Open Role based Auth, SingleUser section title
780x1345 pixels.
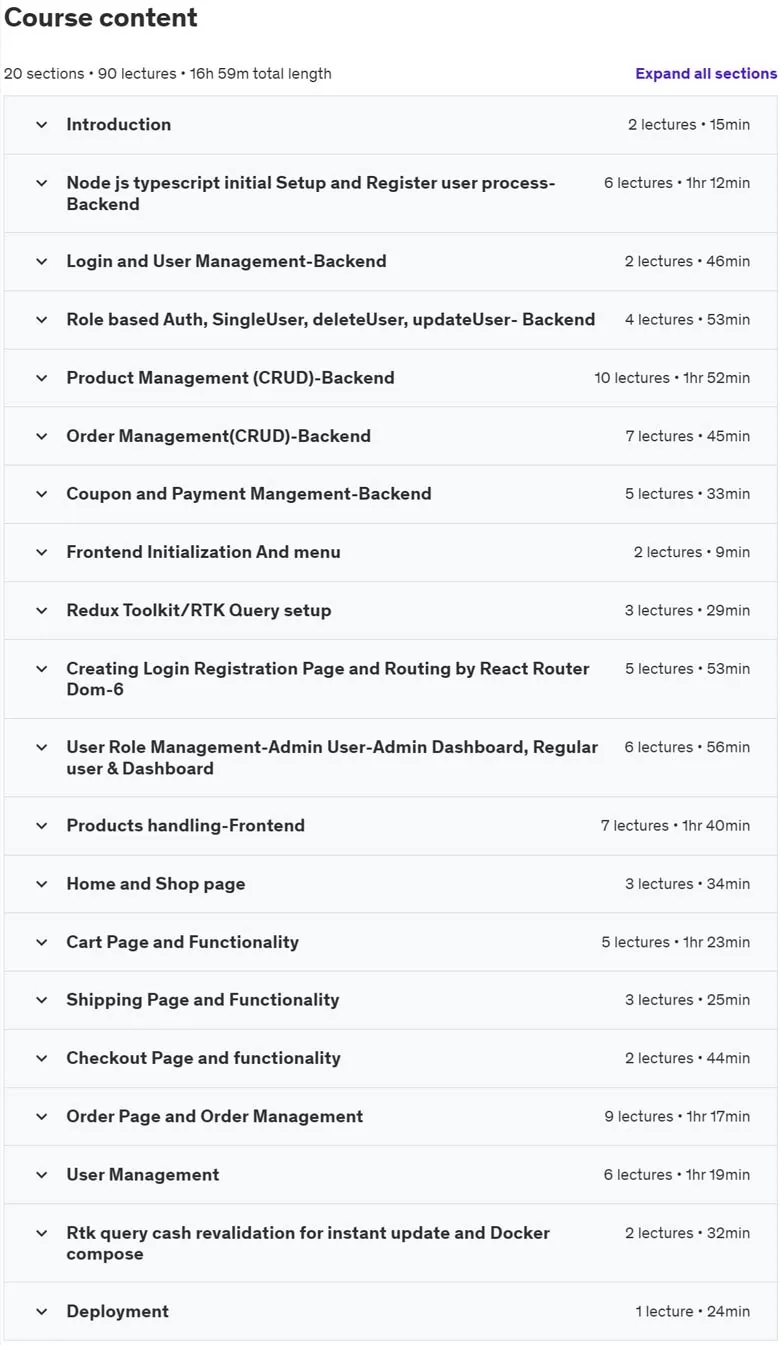click(x=331, y=320)
